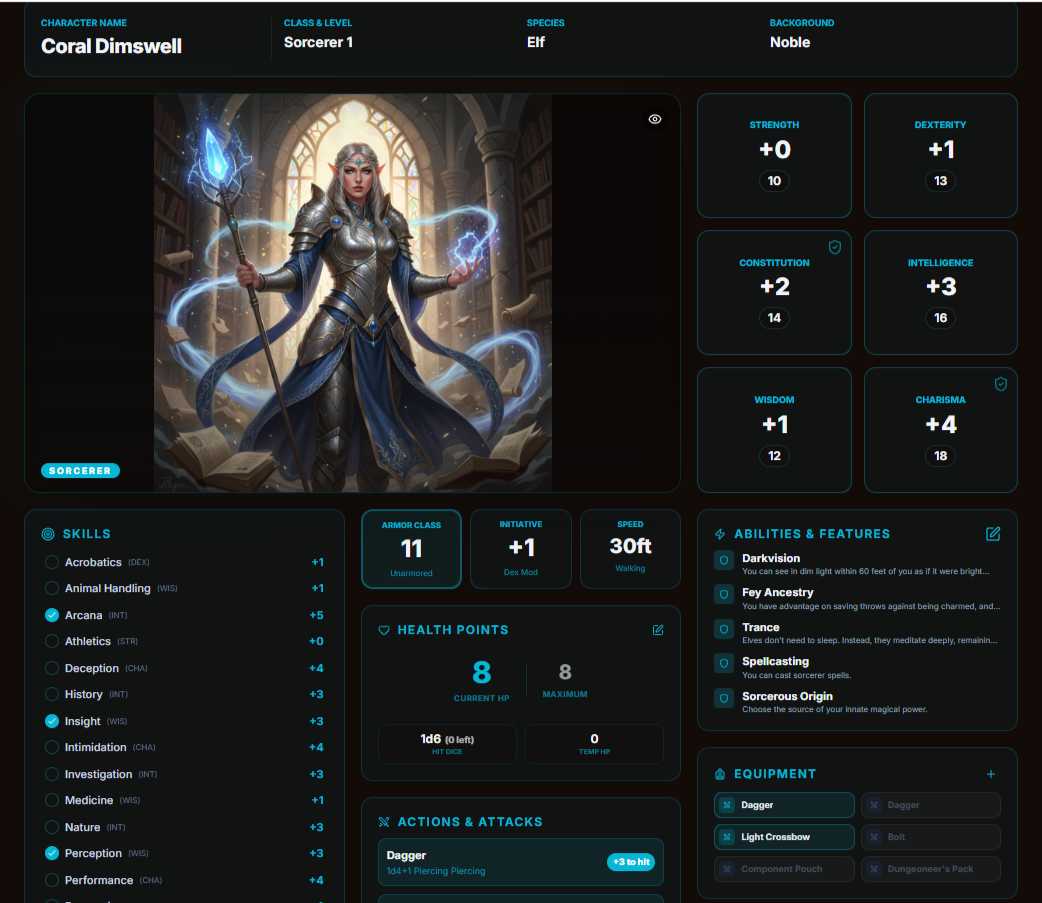Click the Health Points heart icon
The image size is (1042, 903).
pyautogui.click(x=383, y=630)
